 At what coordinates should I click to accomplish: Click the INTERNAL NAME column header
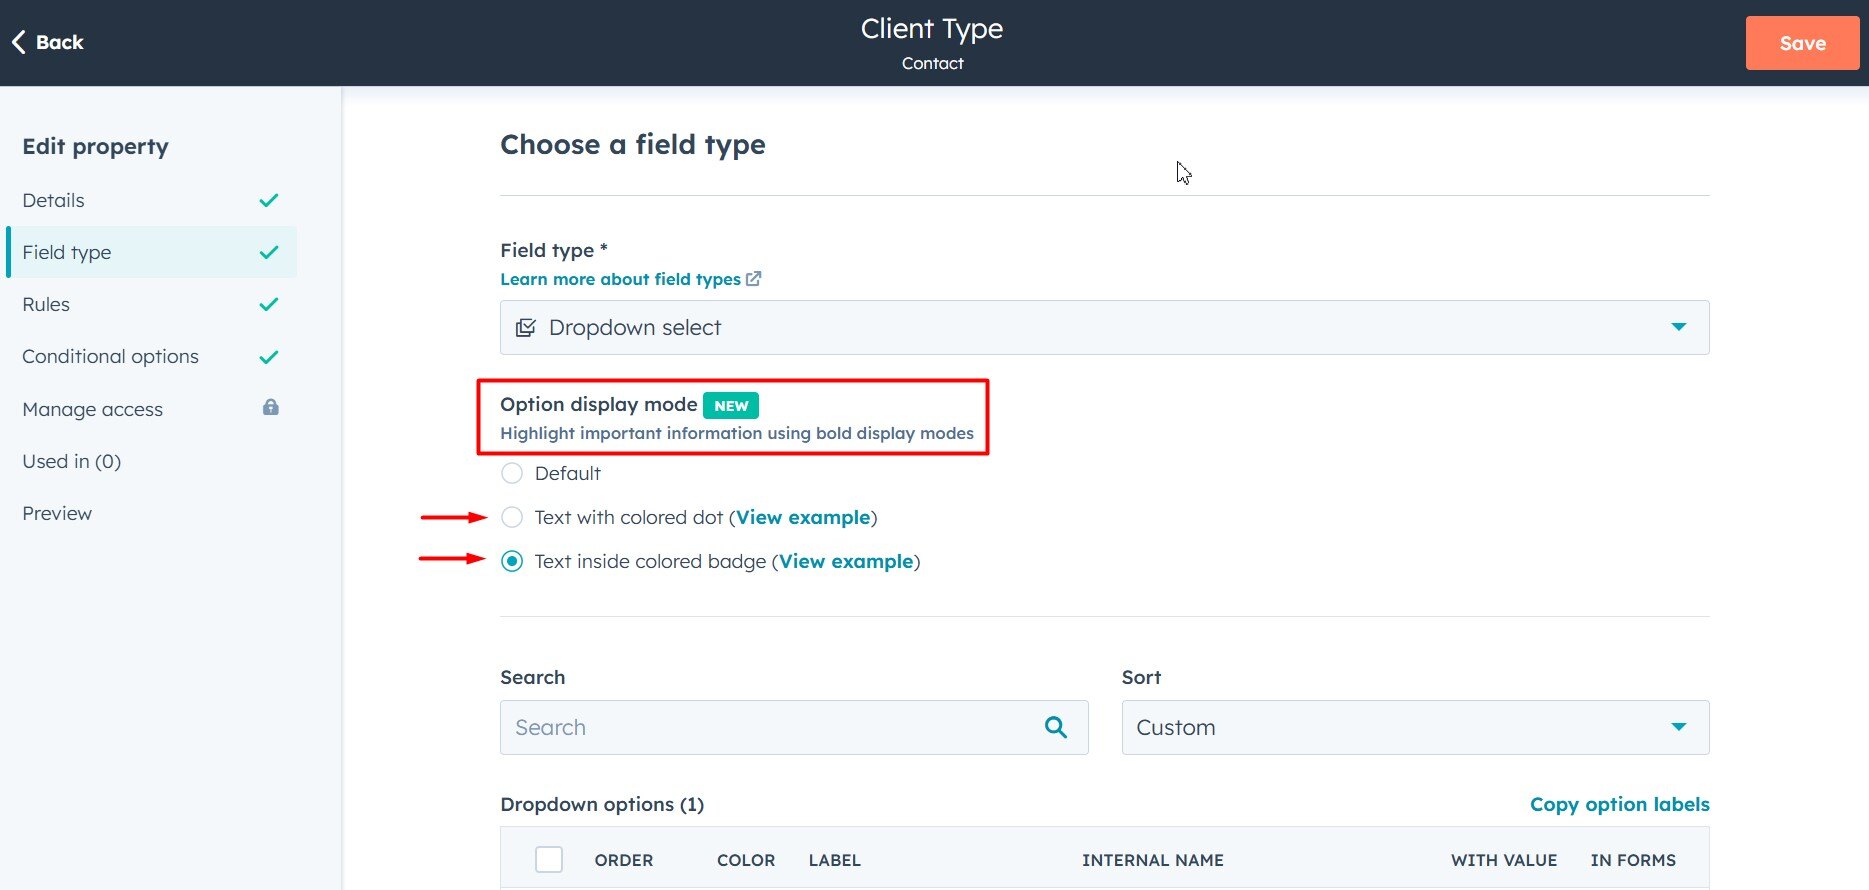1153,860
